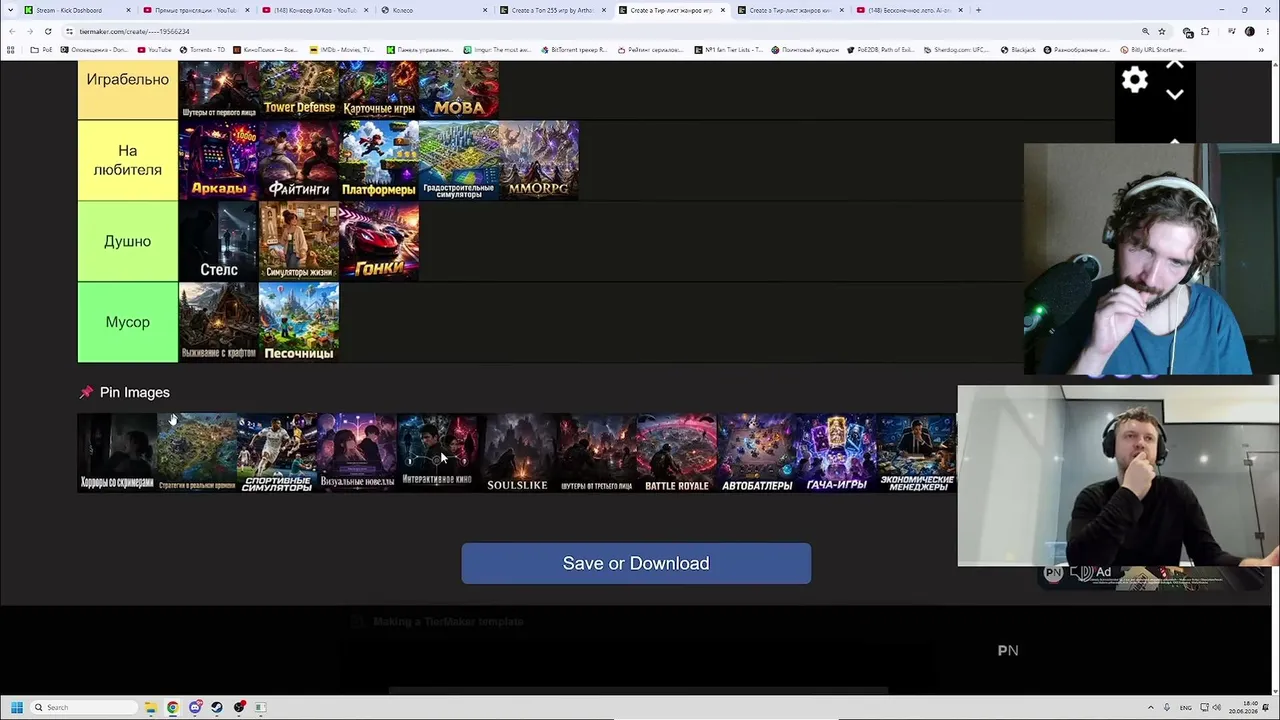Reload the tiermaker page
This screenshot has height=720, width=1280.
tap(47, 31)
